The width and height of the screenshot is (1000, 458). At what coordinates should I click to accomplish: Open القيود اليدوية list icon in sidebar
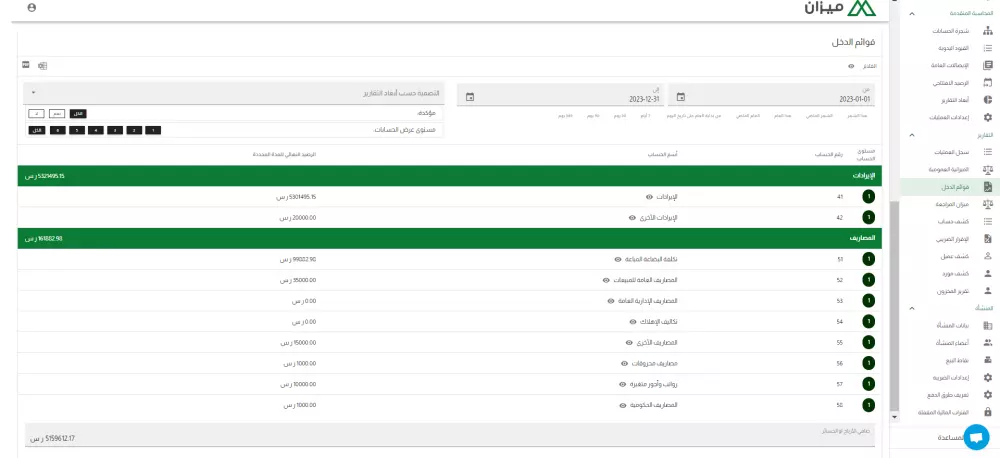988,48
